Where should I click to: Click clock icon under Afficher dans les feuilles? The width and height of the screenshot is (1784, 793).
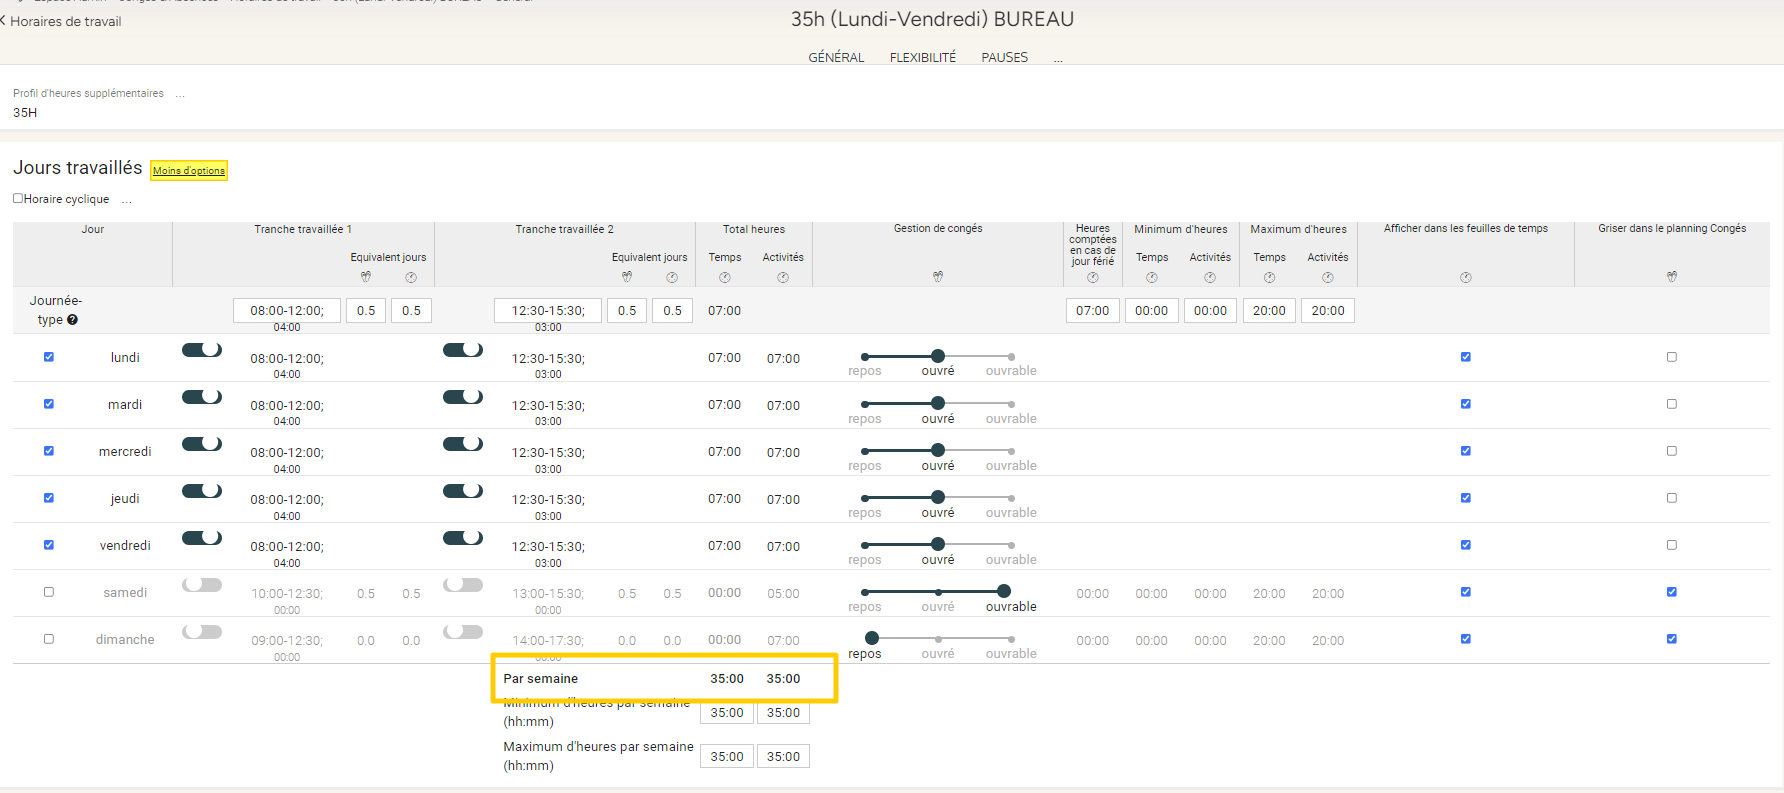coord(1466,277)
